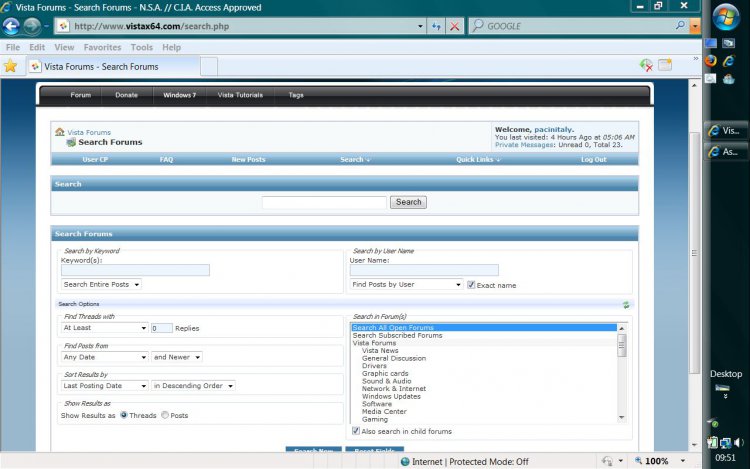750x469 pixels.
Task: Select the Threads radio button
Action: pyautogui.click(x=124, y=414)
